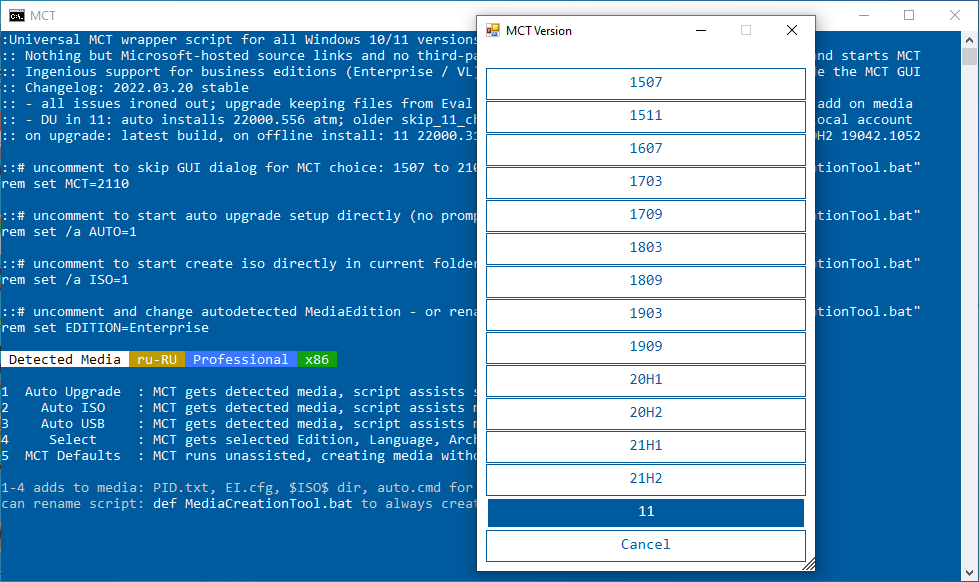Maximize the MCT console window

[x=909, y=15]
